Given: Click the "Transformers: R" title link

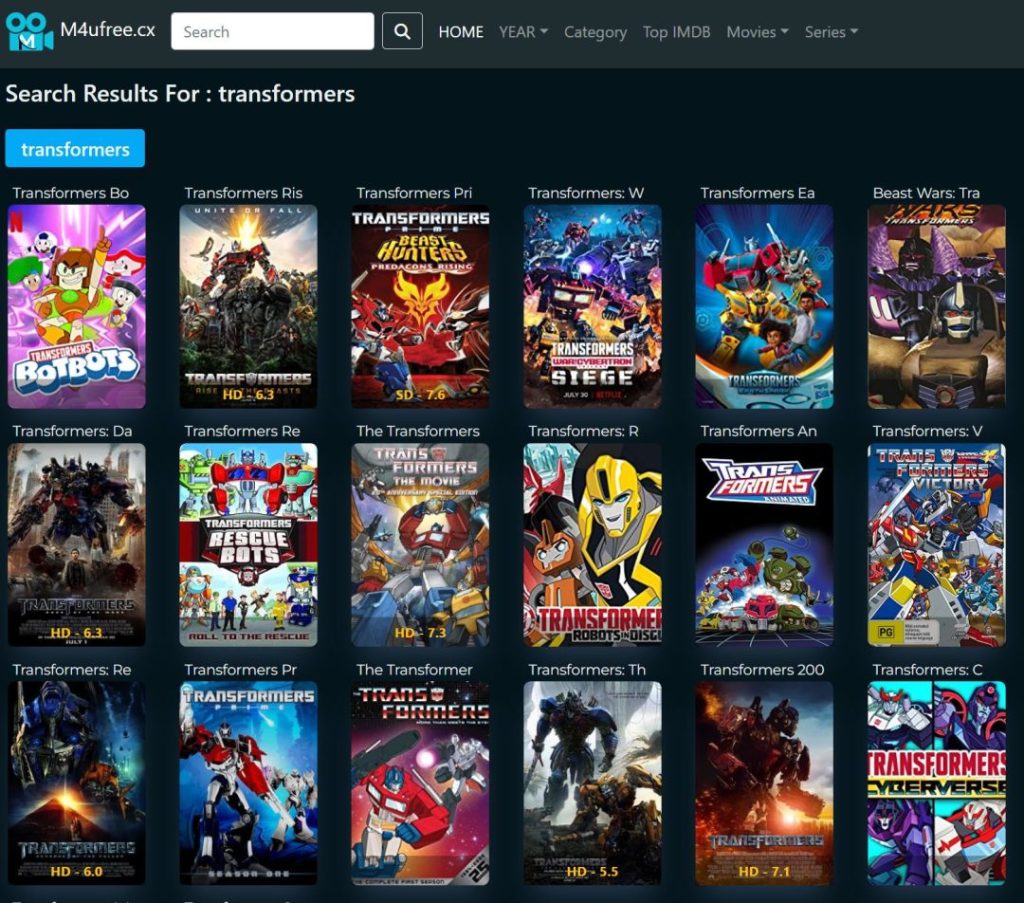Looking at the screenshot, I should click(x=583, y=431).
